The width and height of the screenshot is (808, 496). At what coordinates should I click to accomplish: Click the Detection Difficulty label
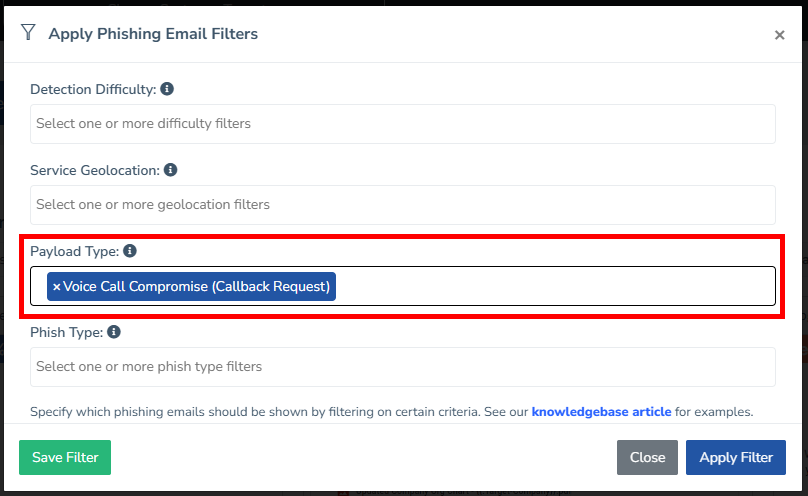(93, 89)
